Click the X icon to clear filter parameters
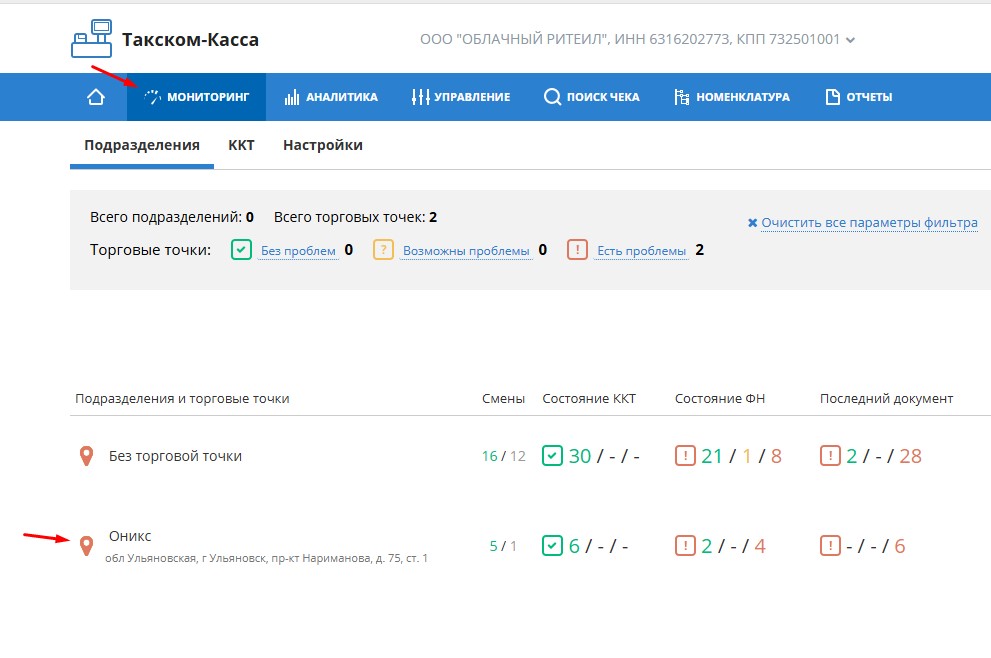The image size is (991, 658). 752,223
